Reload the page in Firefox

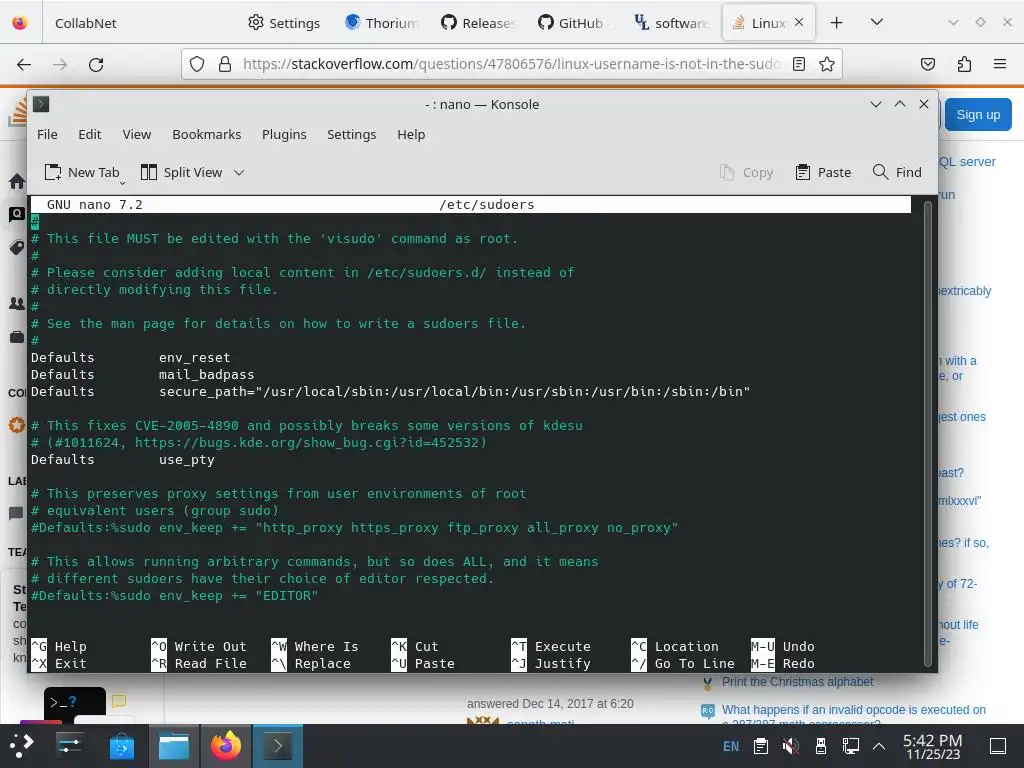(x=96, y=64)
